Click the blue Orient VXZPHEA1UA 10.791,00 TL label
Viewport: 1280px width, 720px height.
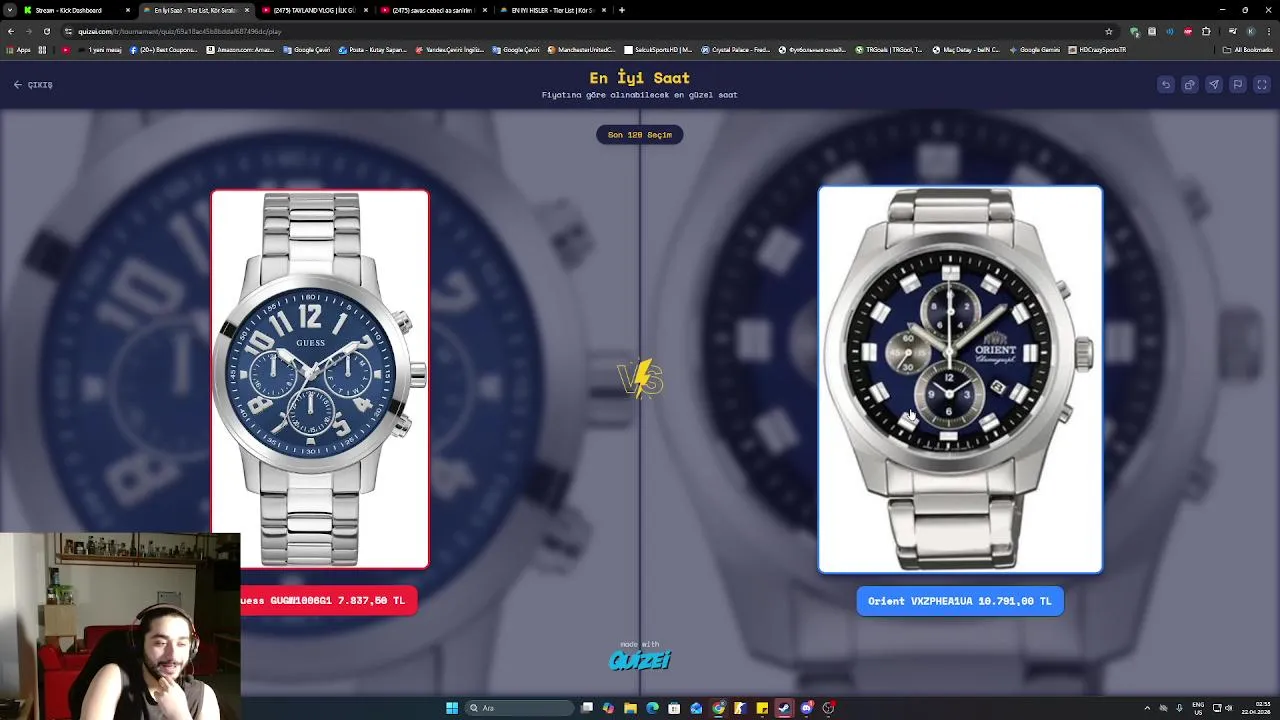click(960, 601)
